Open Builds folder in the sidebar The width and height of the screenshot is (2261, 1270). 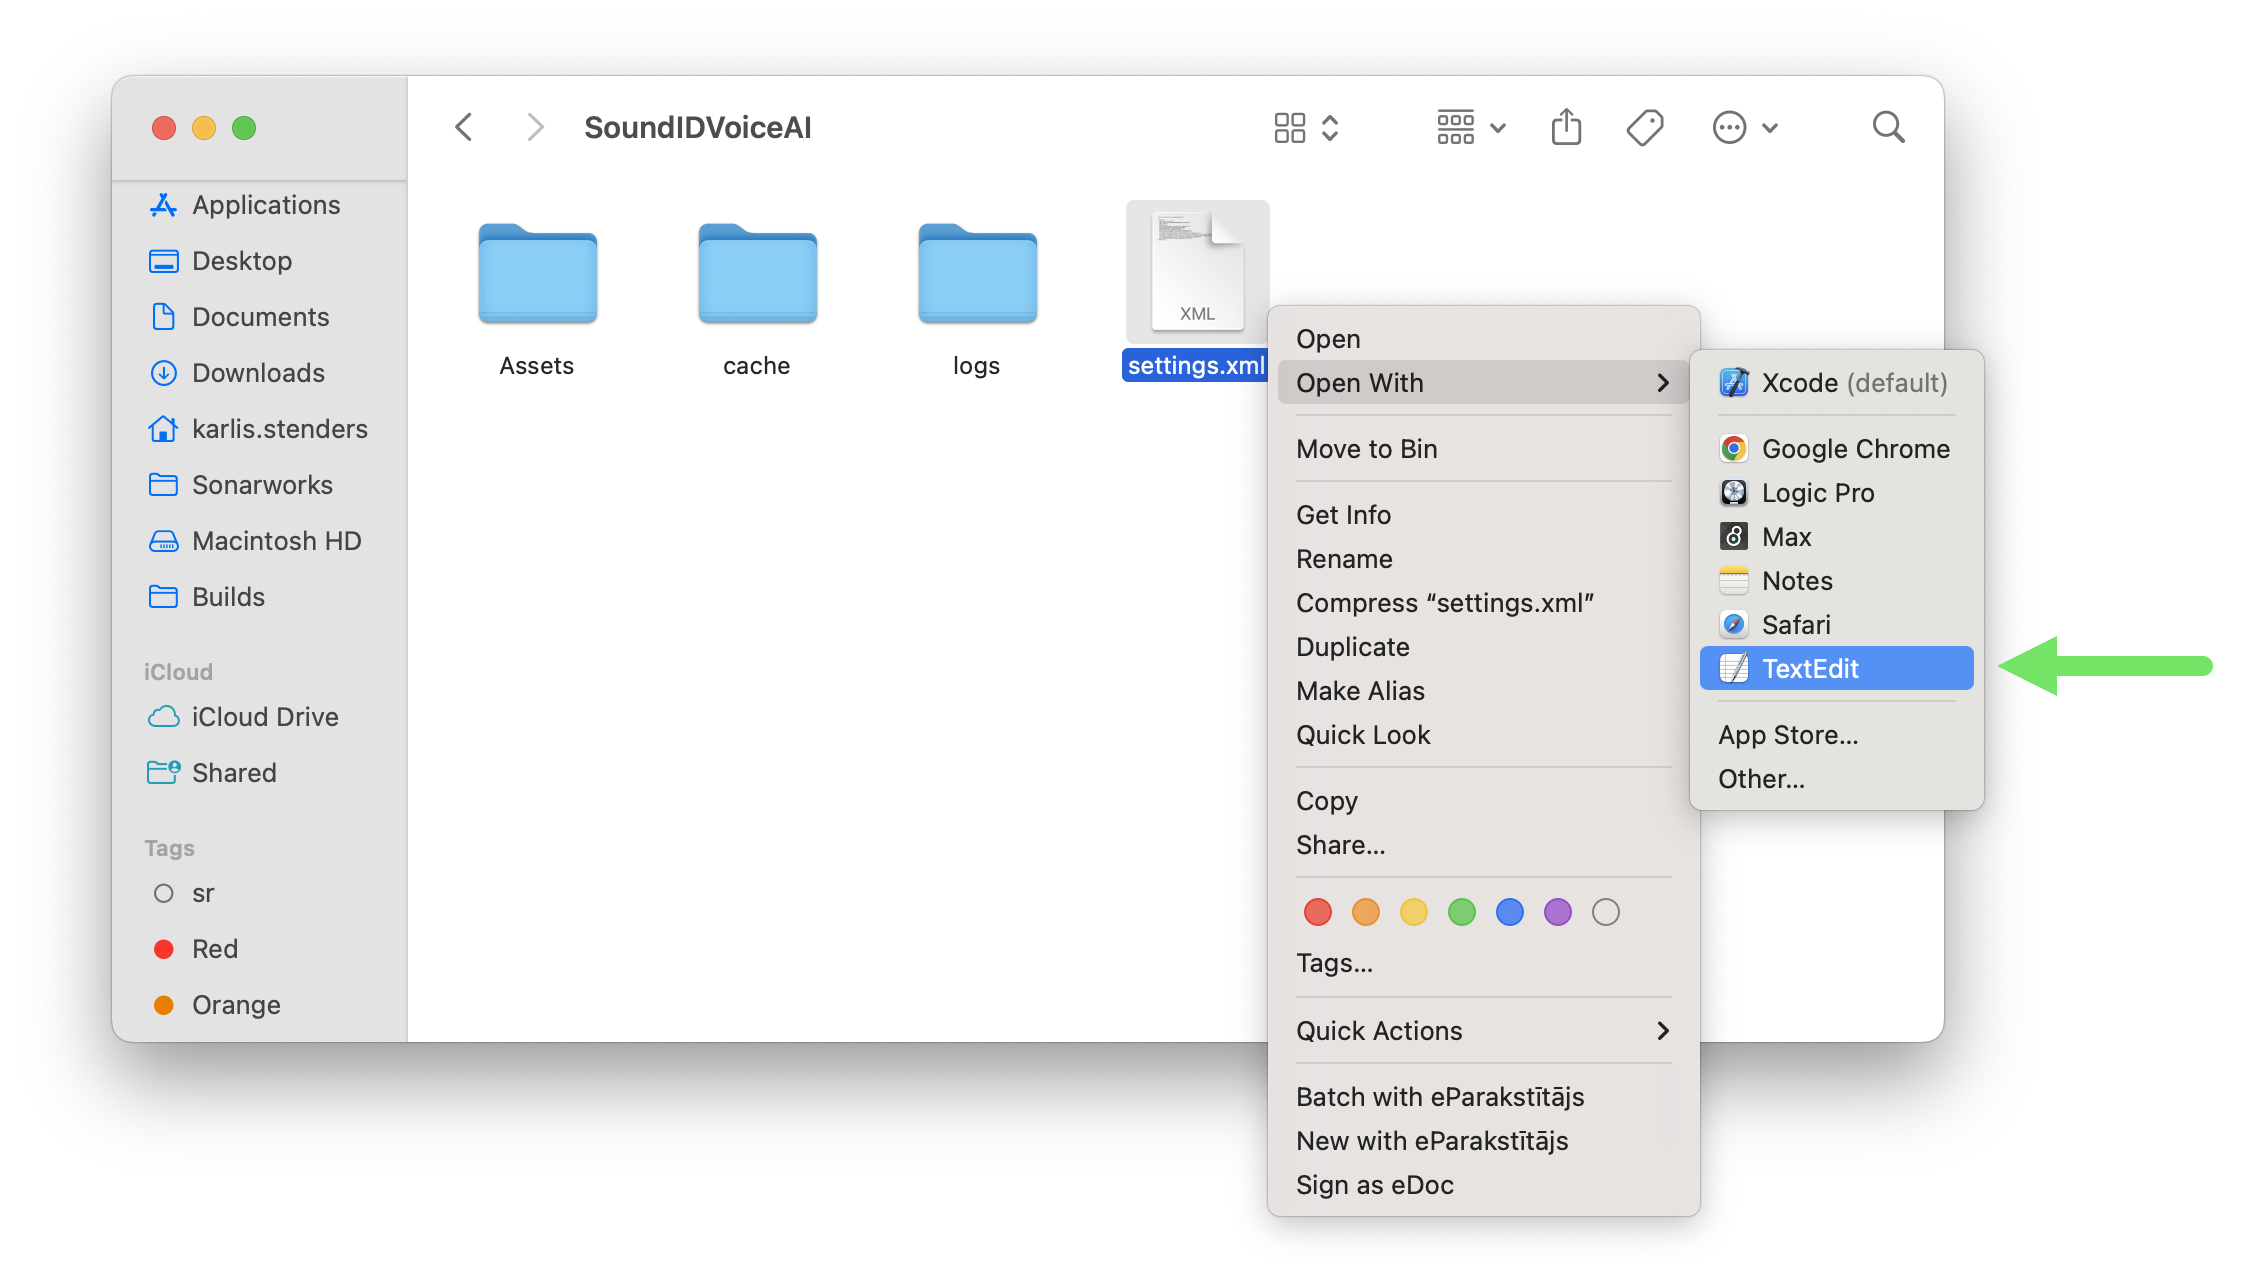pos(260,597)
